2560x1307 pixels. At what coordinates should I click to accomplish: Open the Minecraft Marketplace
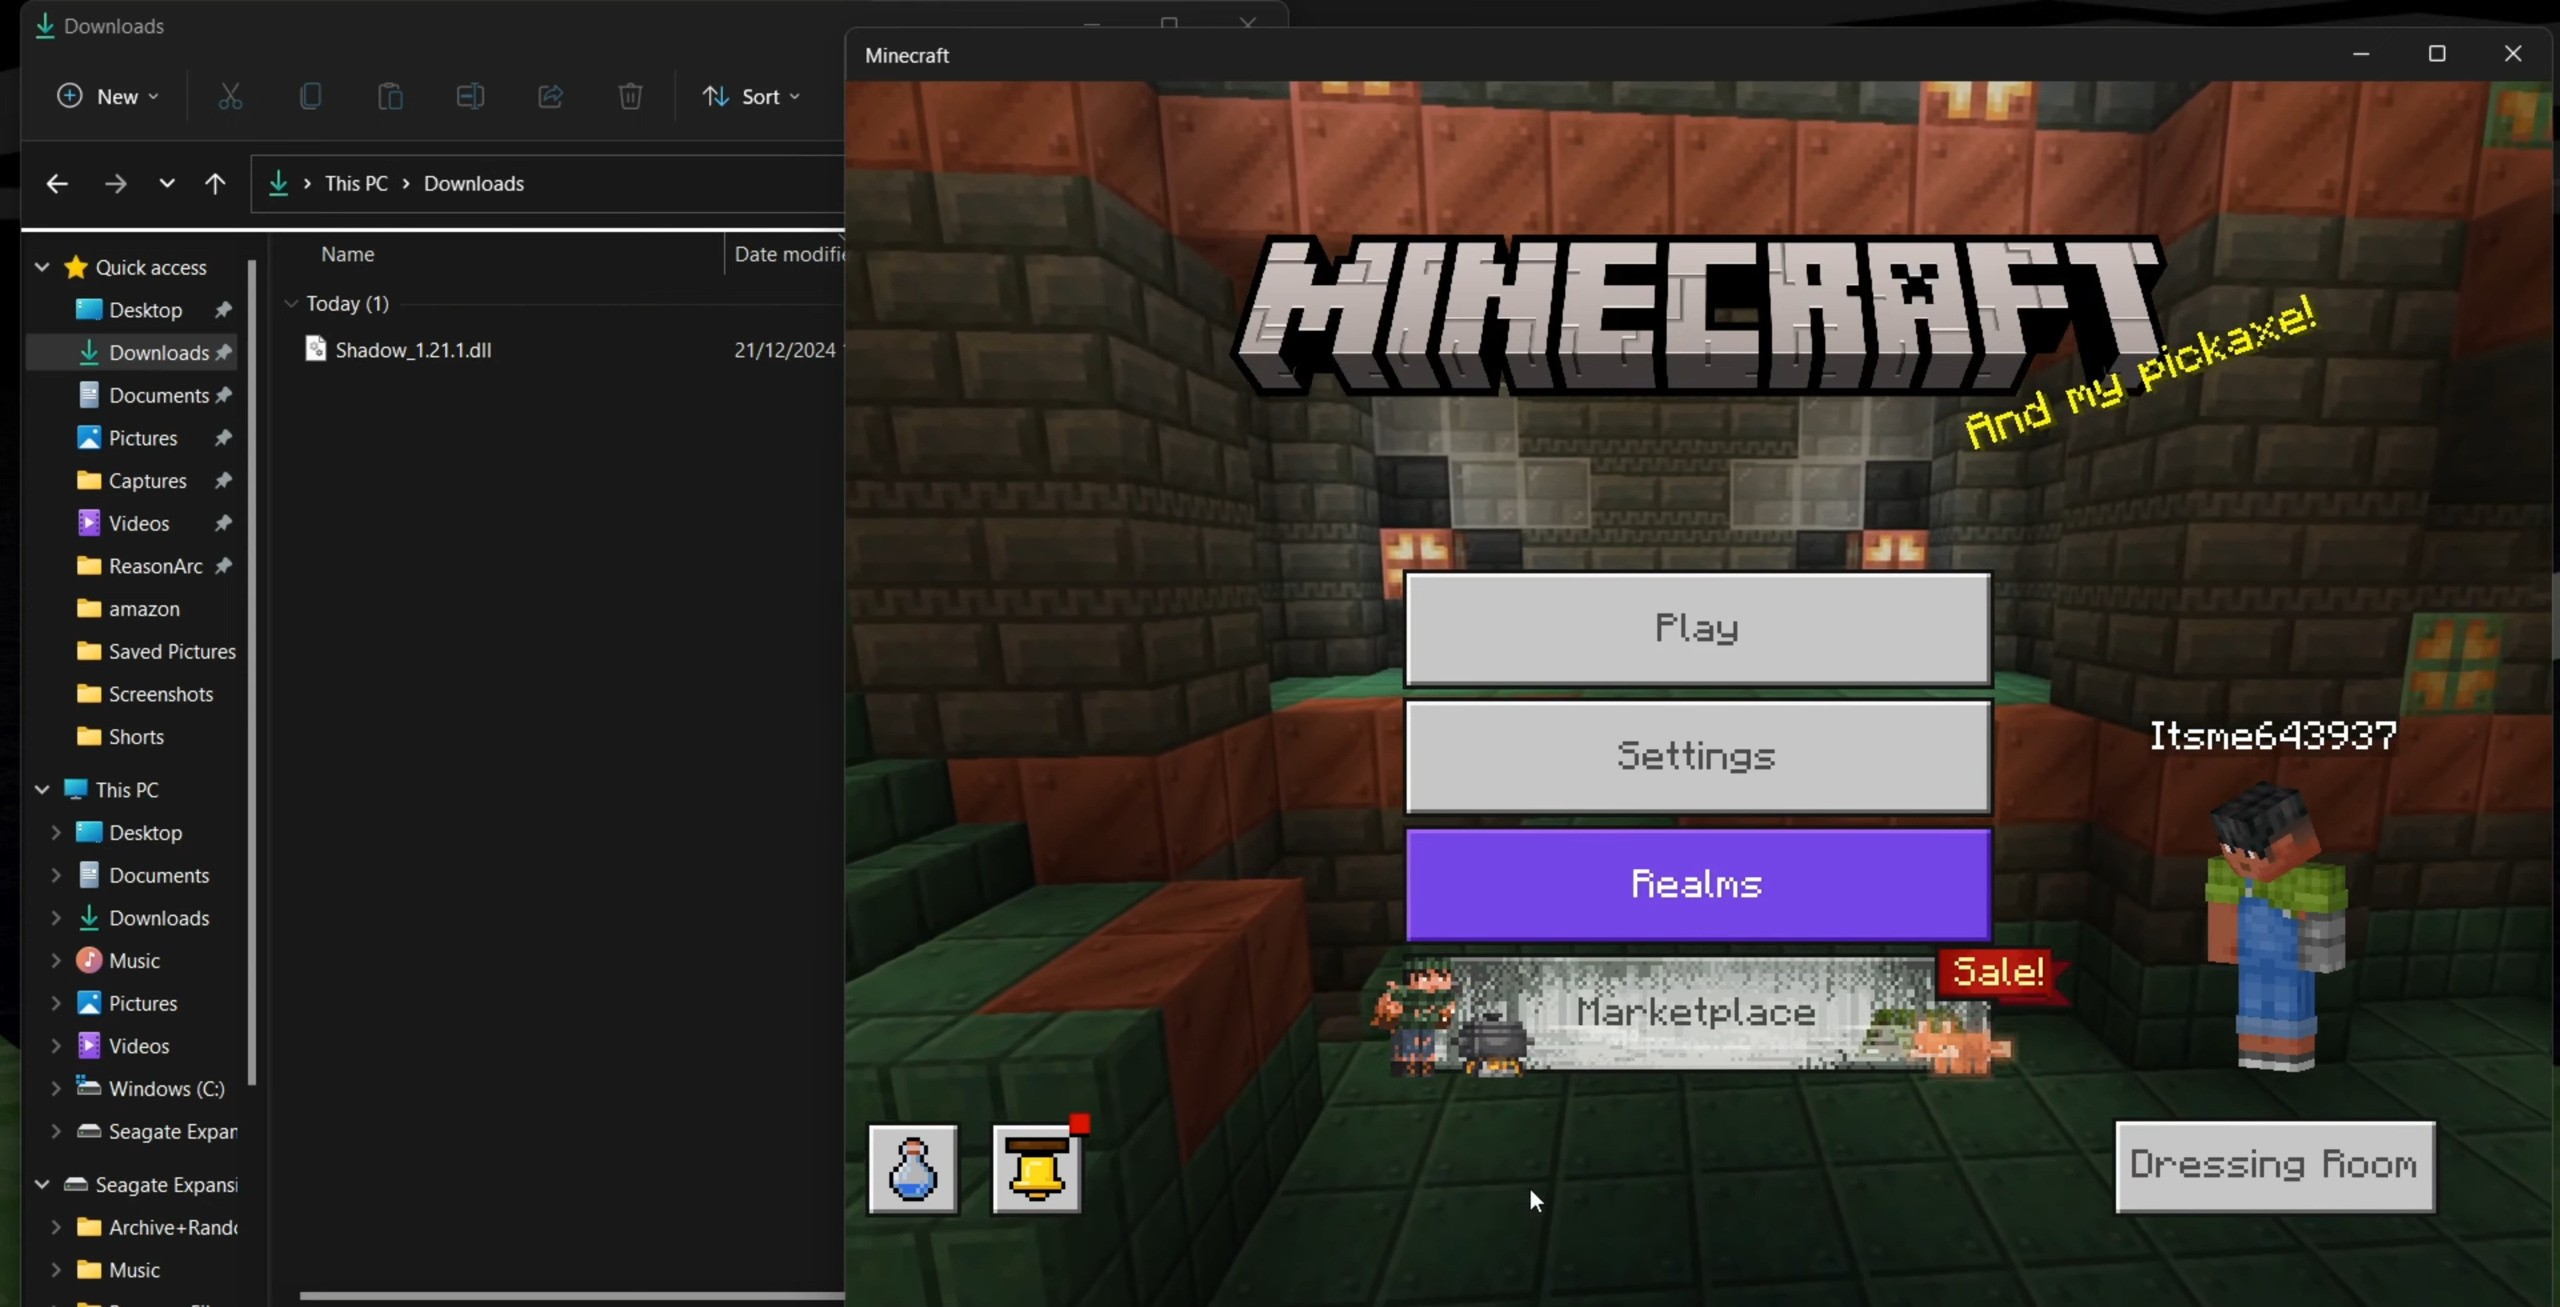pyautogui.click(x=1696, y=1012)
